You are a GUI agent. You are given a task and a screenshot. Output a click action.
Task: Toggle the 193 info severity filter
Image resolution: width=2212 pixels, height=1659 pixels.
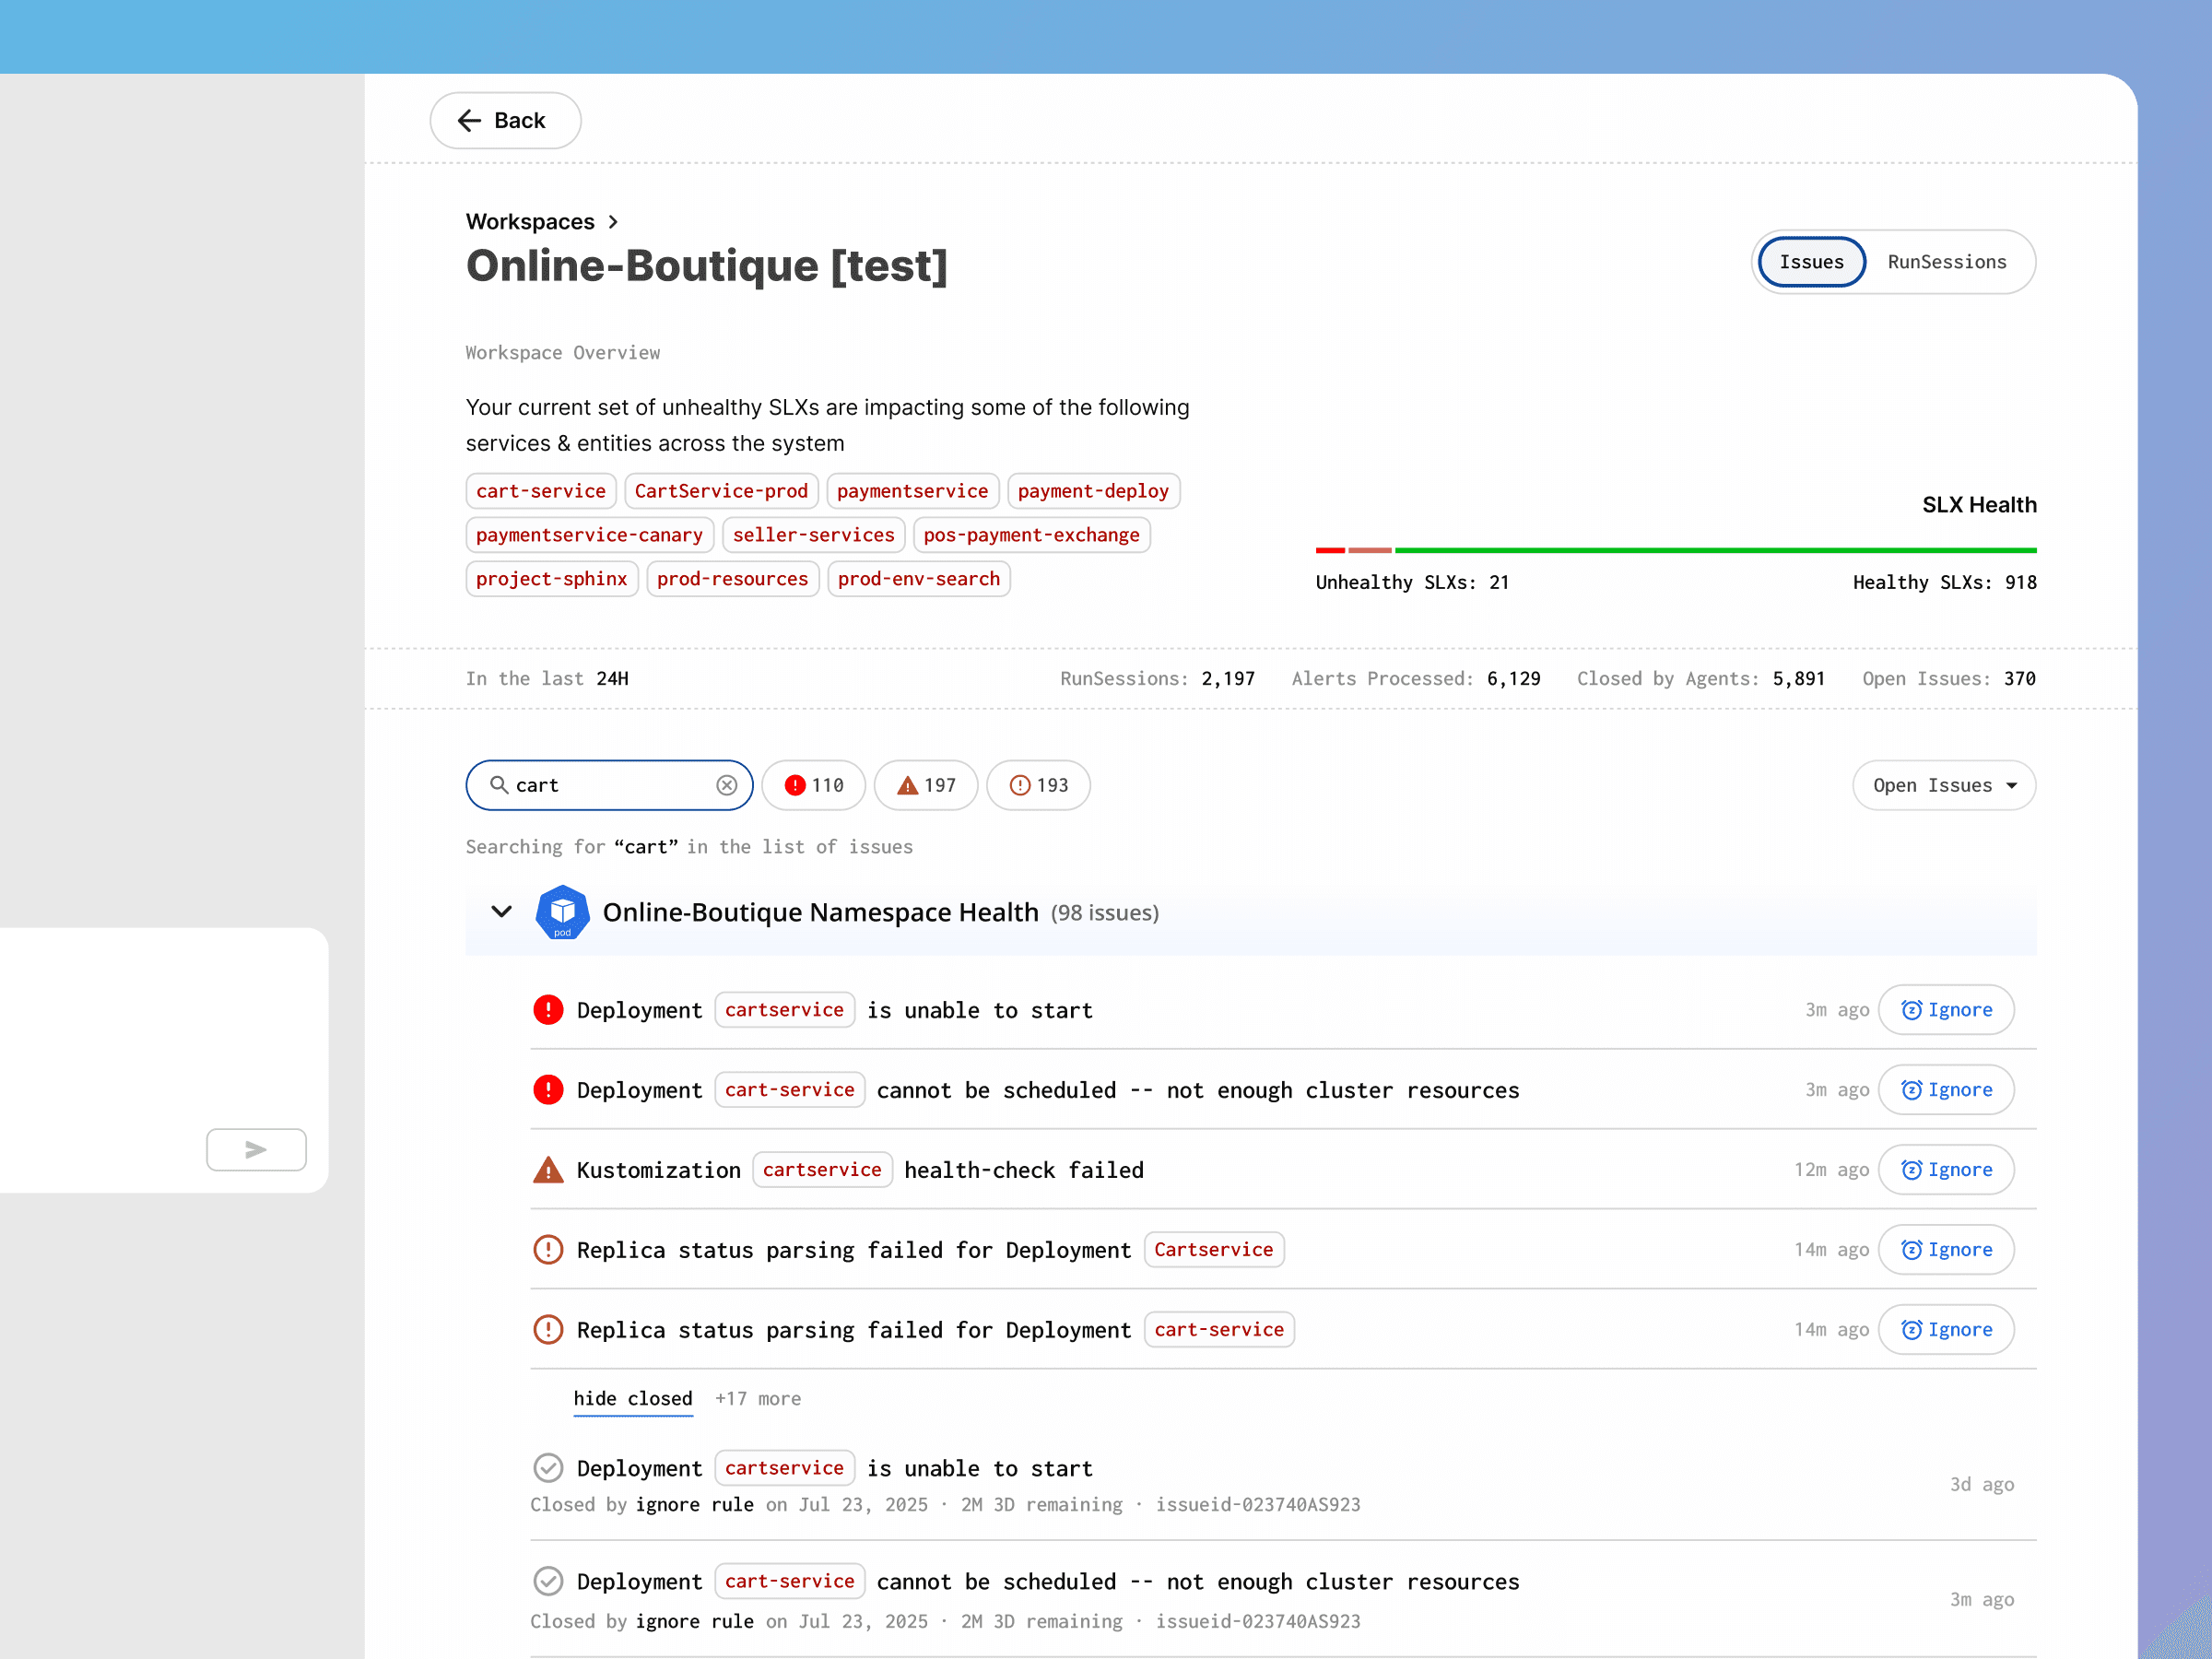1038,785
